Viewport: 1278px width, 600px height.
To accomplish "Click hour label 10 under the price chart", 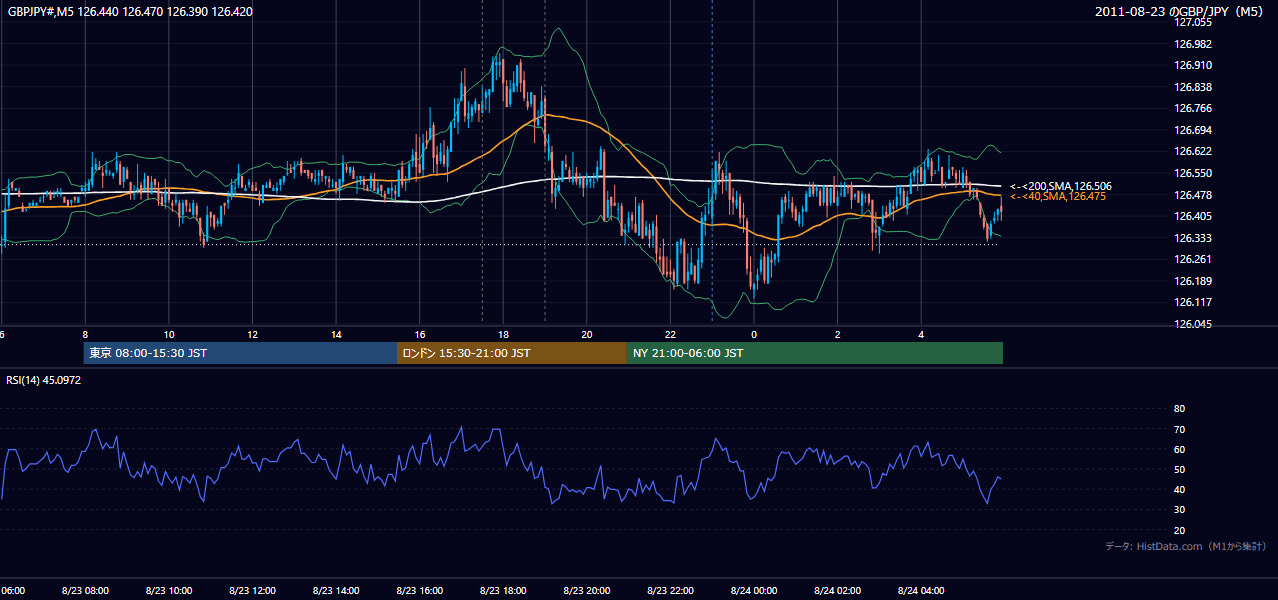I will 169,334.
